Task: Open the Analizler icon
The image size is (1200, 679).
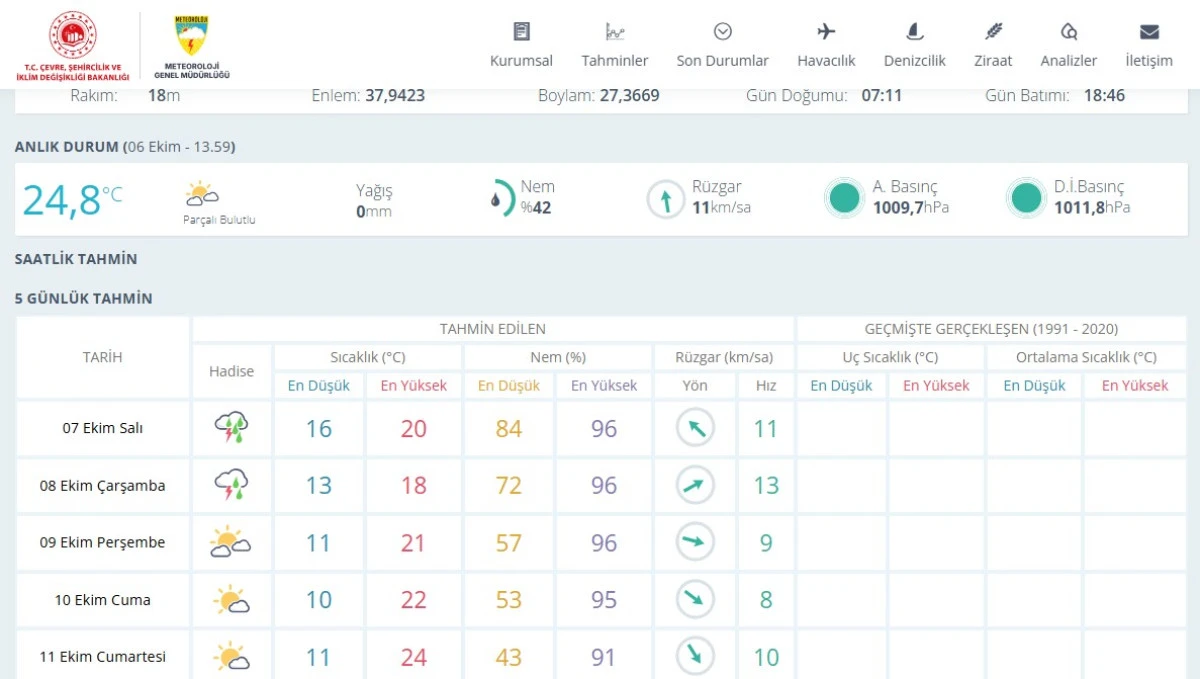Action: [1068, 31]
